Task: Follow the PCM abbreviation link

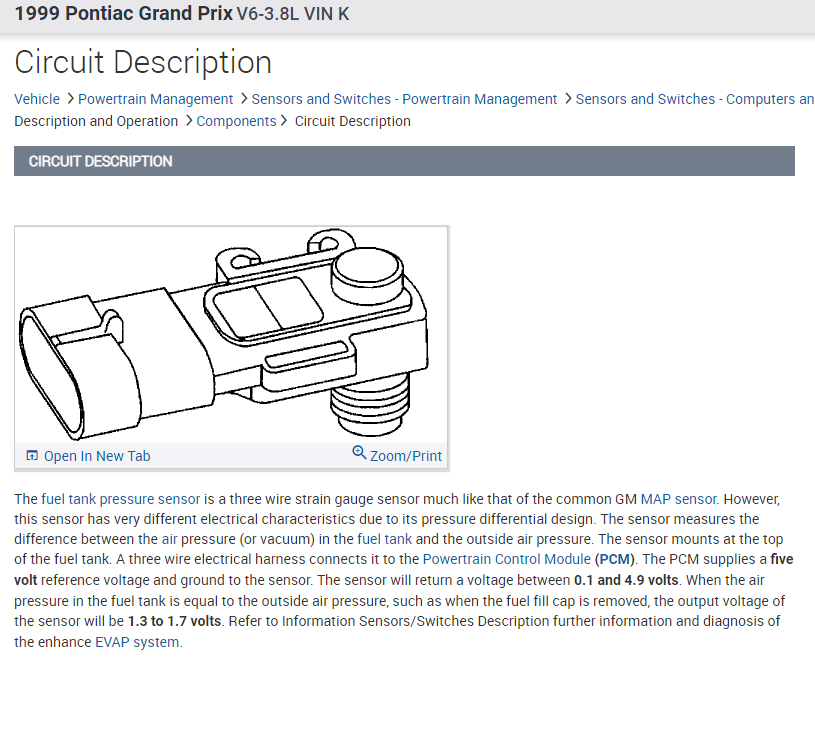Action: pyautogui.click(x=615, y=559)
